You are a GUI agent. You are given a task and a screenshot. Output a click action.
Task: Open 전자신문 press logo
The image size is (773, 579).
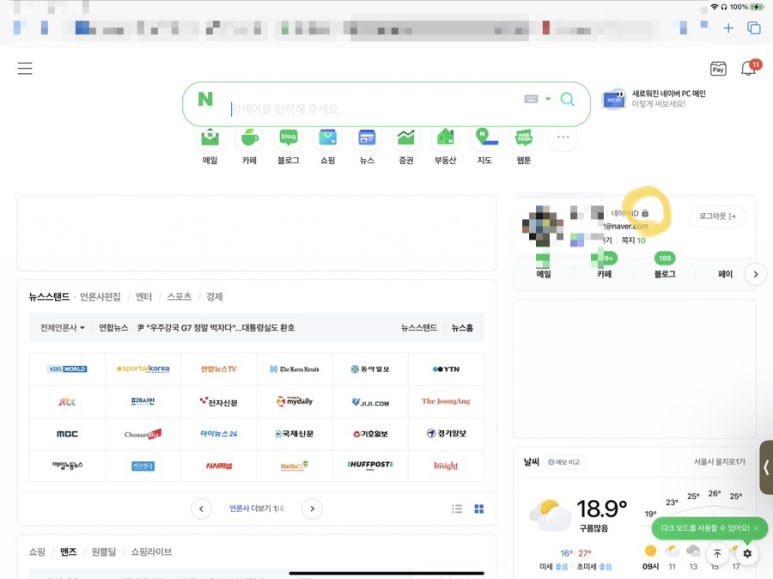[218, 401]
